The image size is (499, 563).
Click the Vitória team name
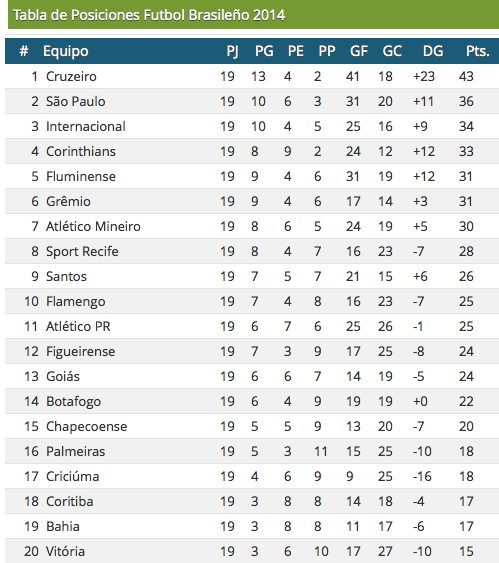tap(65, 551)
